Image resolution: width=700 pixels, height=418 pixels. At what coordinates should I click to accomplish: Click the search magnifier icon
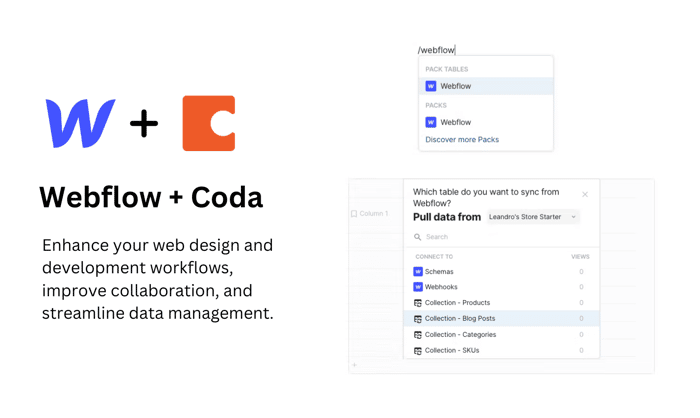pos(417,237)
